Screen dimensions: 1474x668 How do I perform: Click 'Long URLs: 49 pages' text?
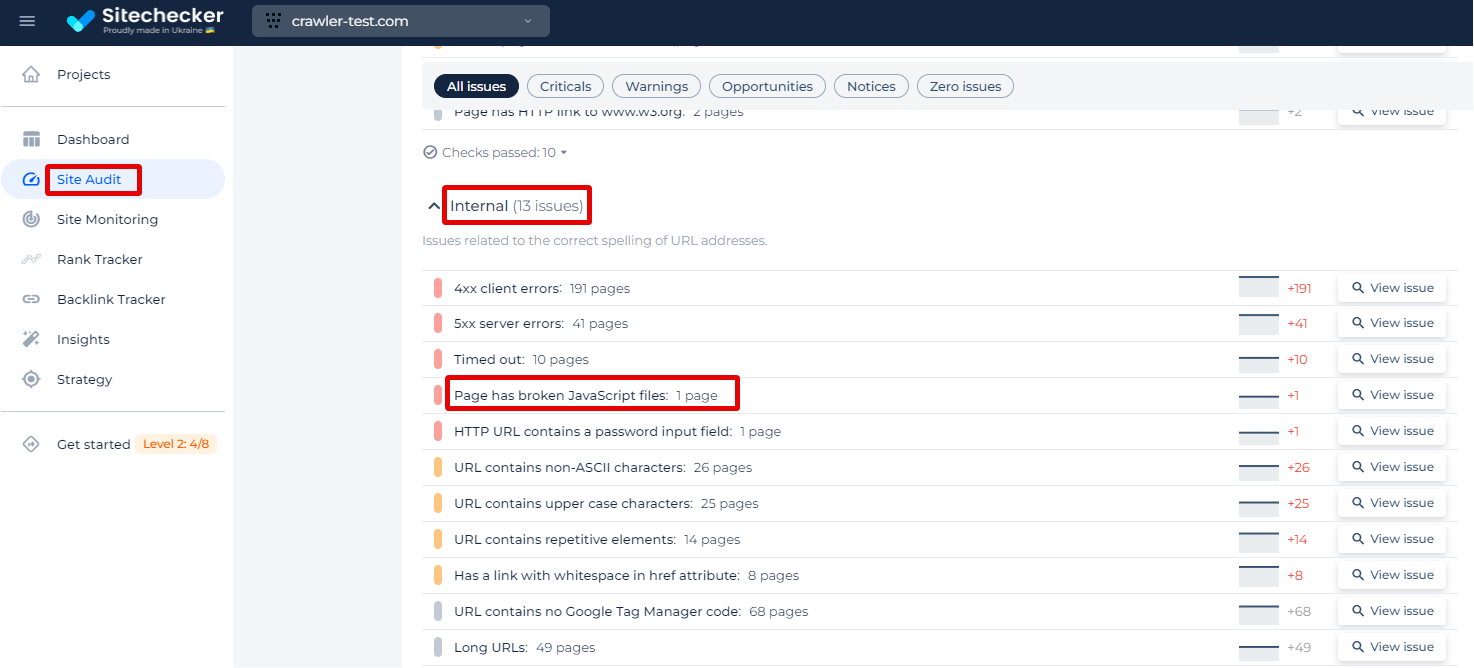pyautogui.click(x=524, y=648)
